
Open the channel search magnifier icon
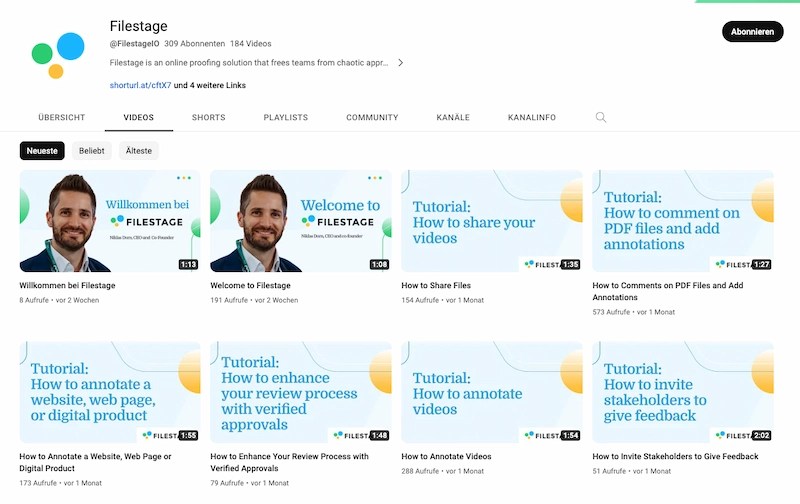pyautogui.click(x=601, y=117)
